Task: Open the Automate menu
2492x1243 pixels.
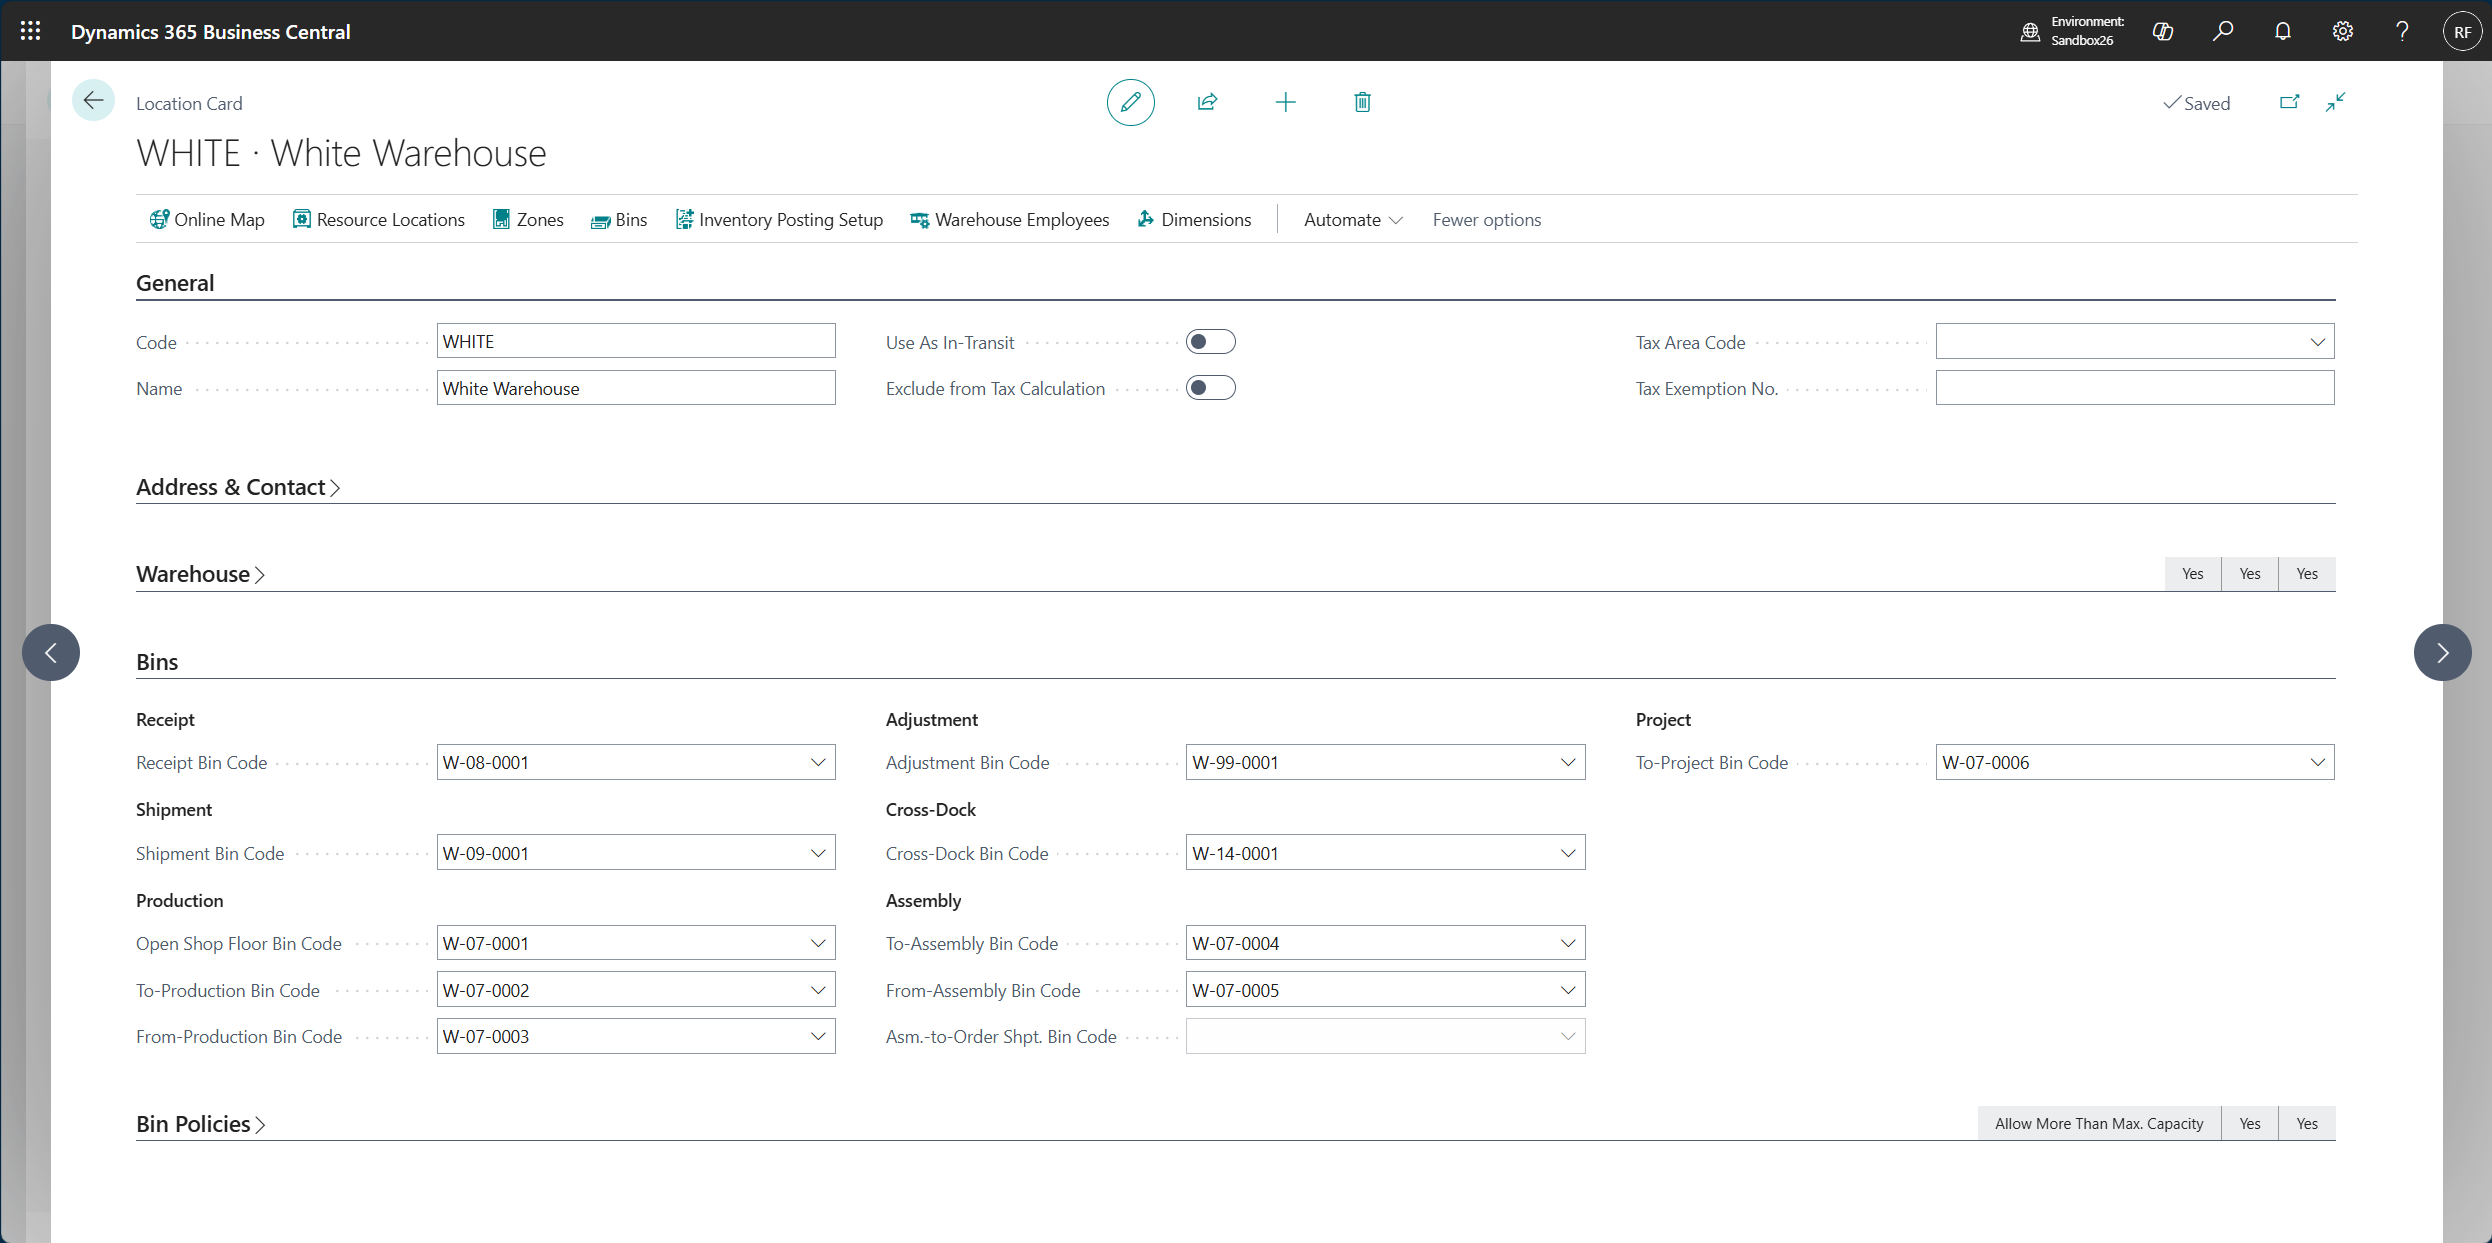Action: (1353, 219)
